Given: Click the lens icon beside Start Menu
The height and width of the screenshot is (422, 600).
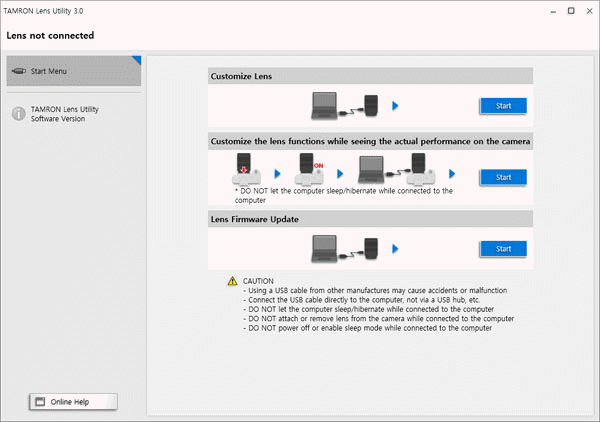Looking at the screenshot, I should [x=19, y=71].
